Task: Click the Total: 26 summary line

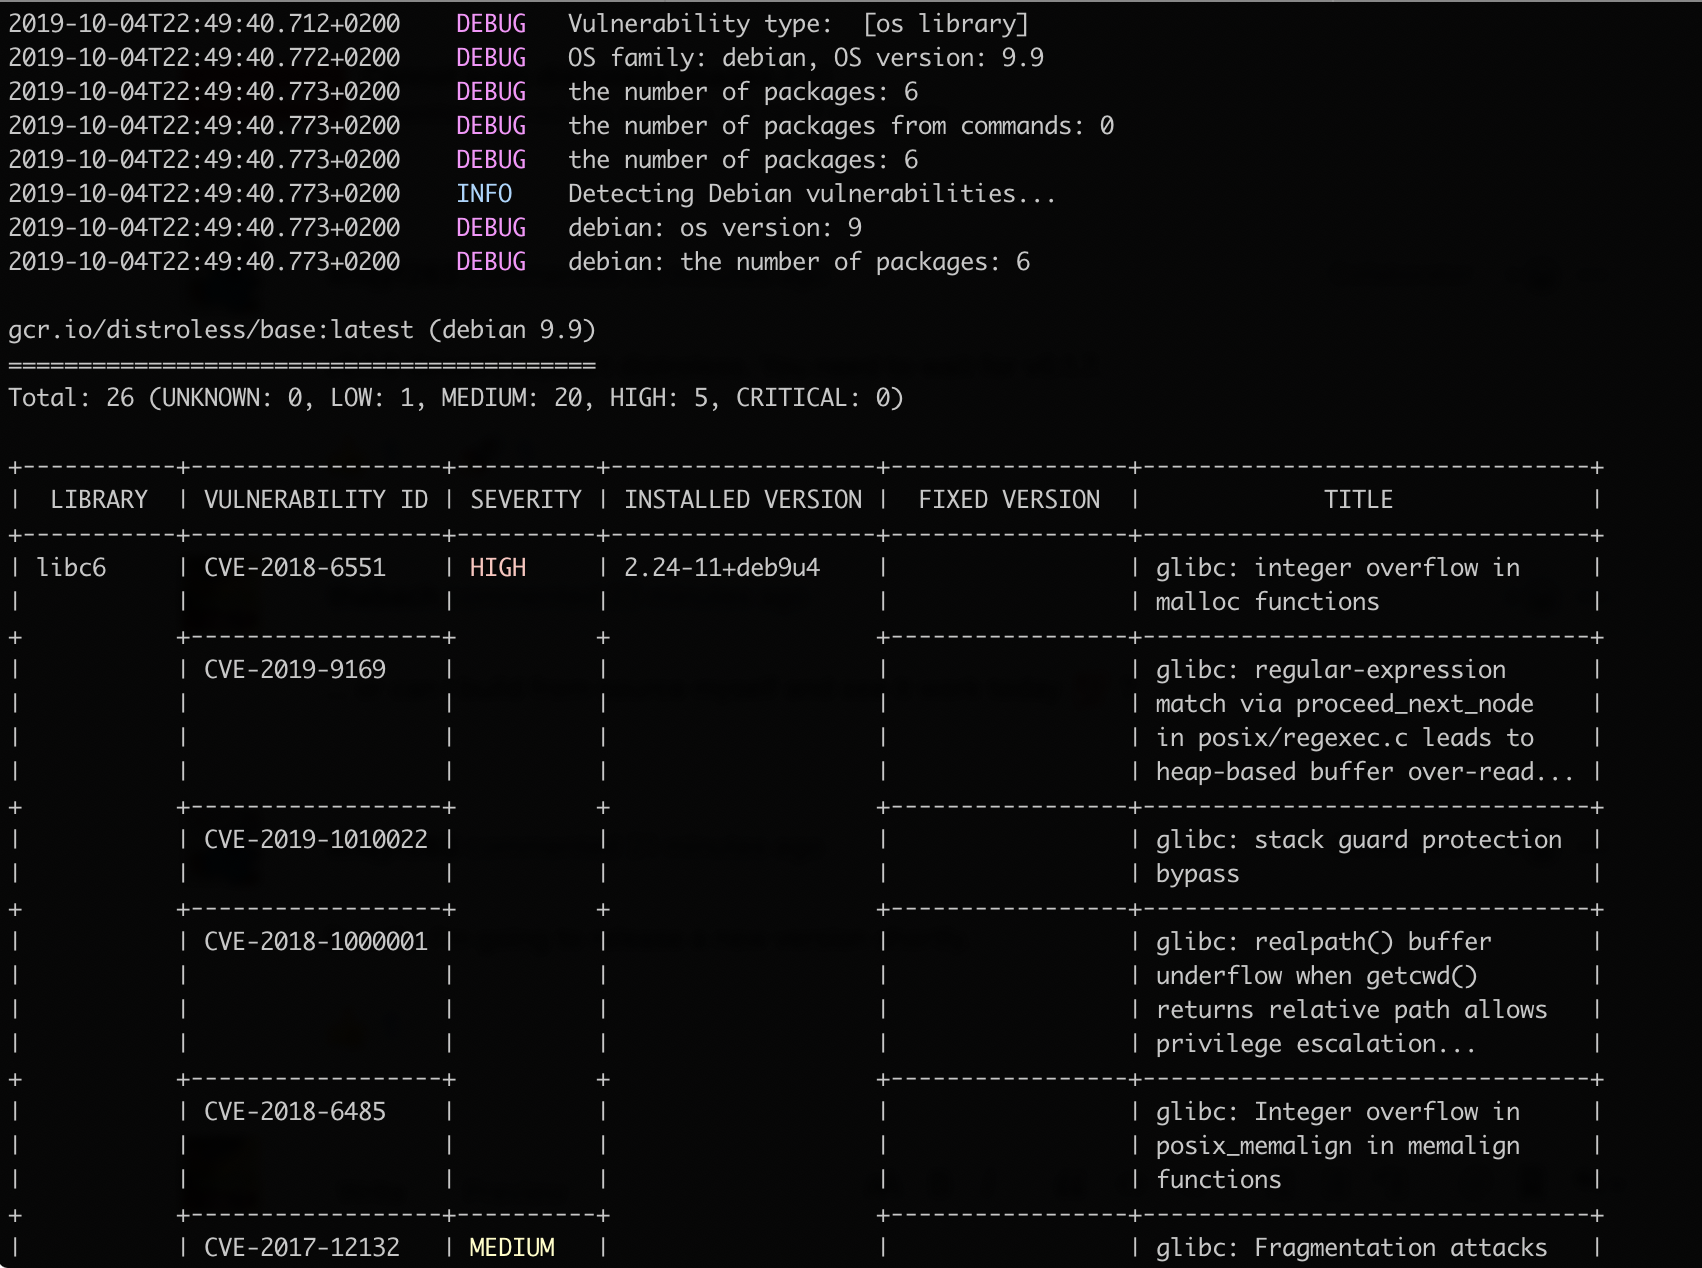Action: tap(456, 398)
